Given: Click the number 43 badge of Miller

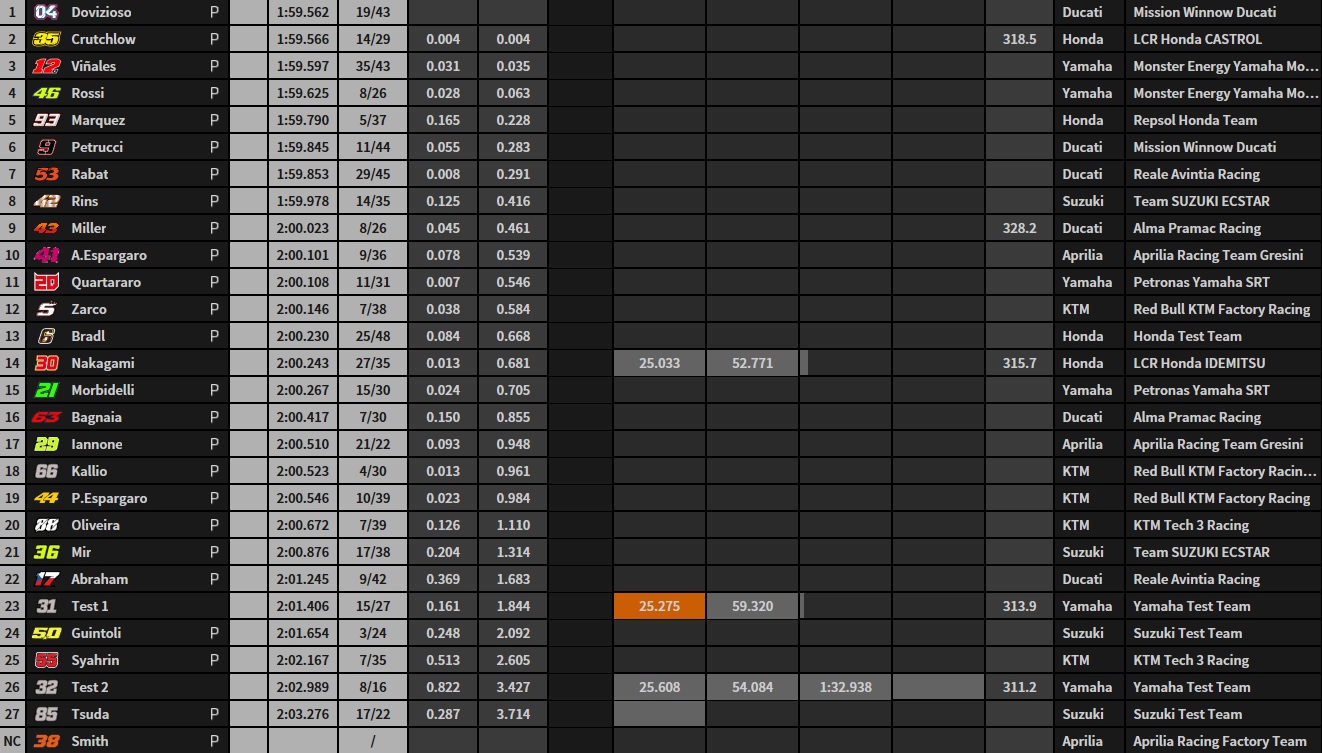Looking at the screenshot, I should pyautogui.click(x=46, y=228).
